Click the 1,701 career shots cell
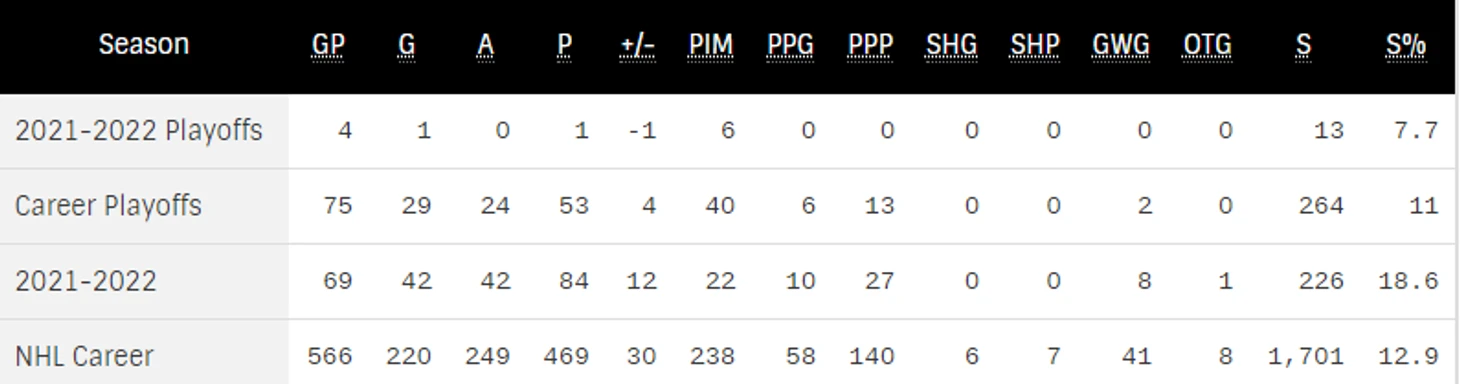Viewport: 1460px width, 384px height. (1305, 356)
